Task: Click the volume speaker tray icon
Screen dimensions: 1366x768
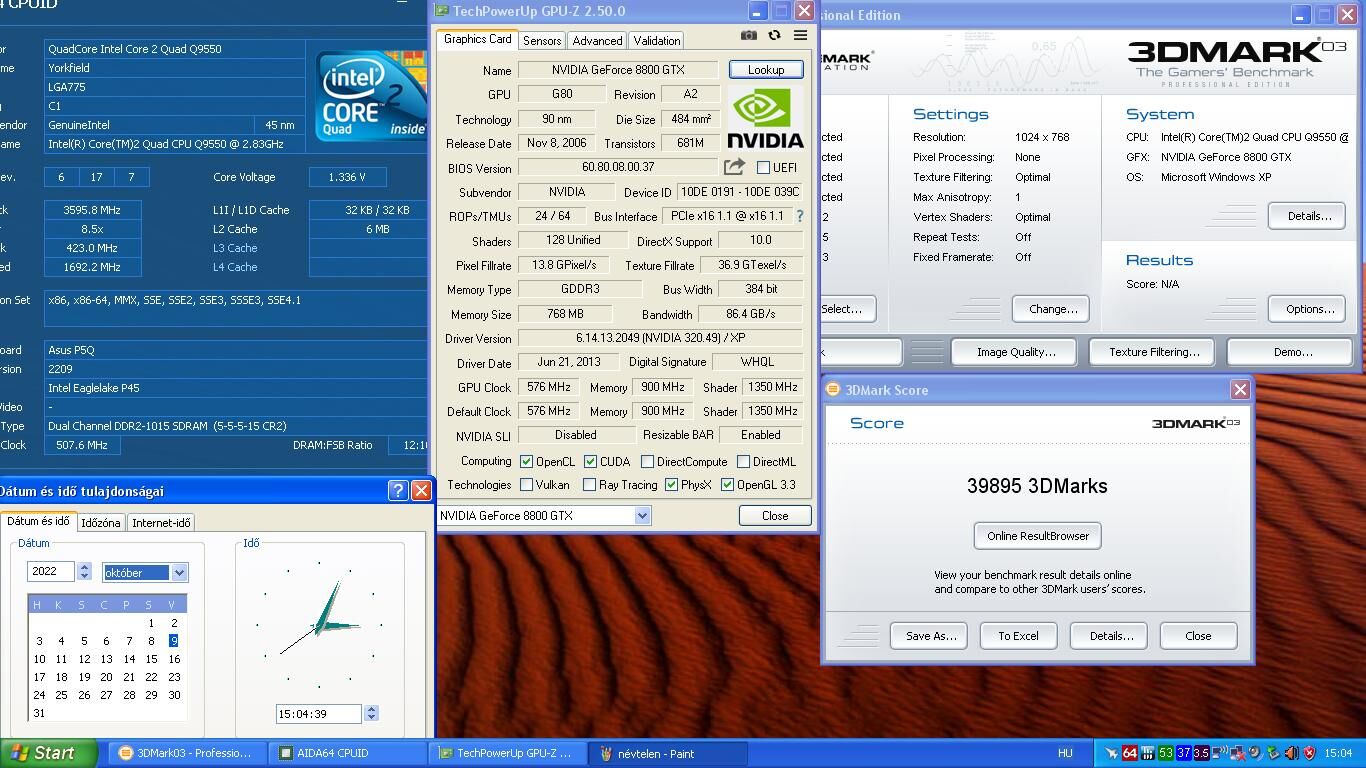Action: tap(1291, 753)
